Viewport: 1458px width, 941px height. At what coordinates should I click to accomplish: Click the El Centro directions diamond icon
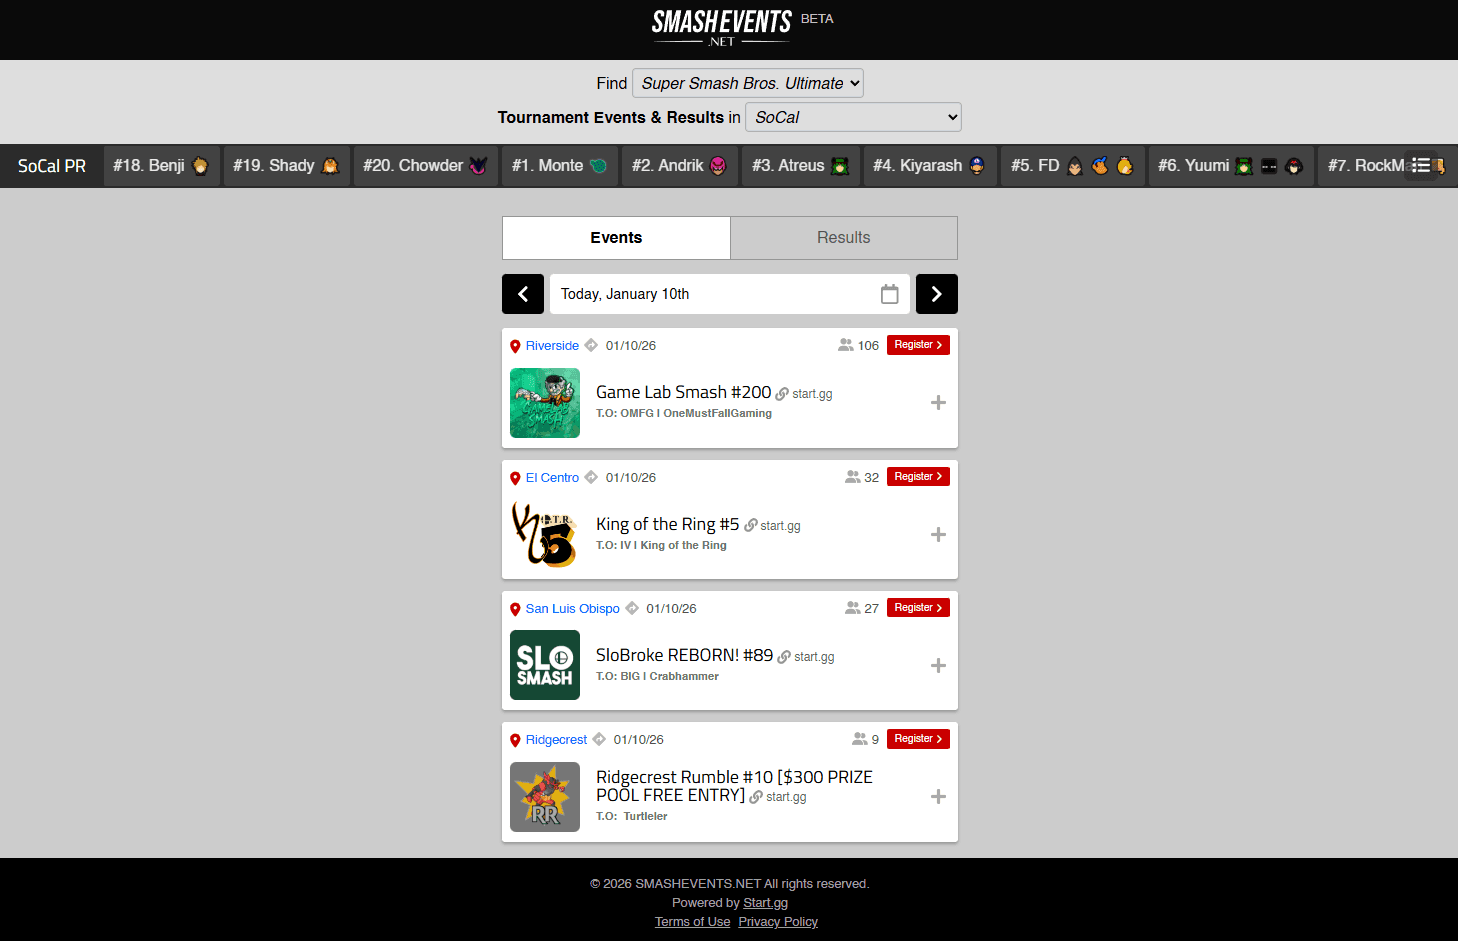[591, 477]
